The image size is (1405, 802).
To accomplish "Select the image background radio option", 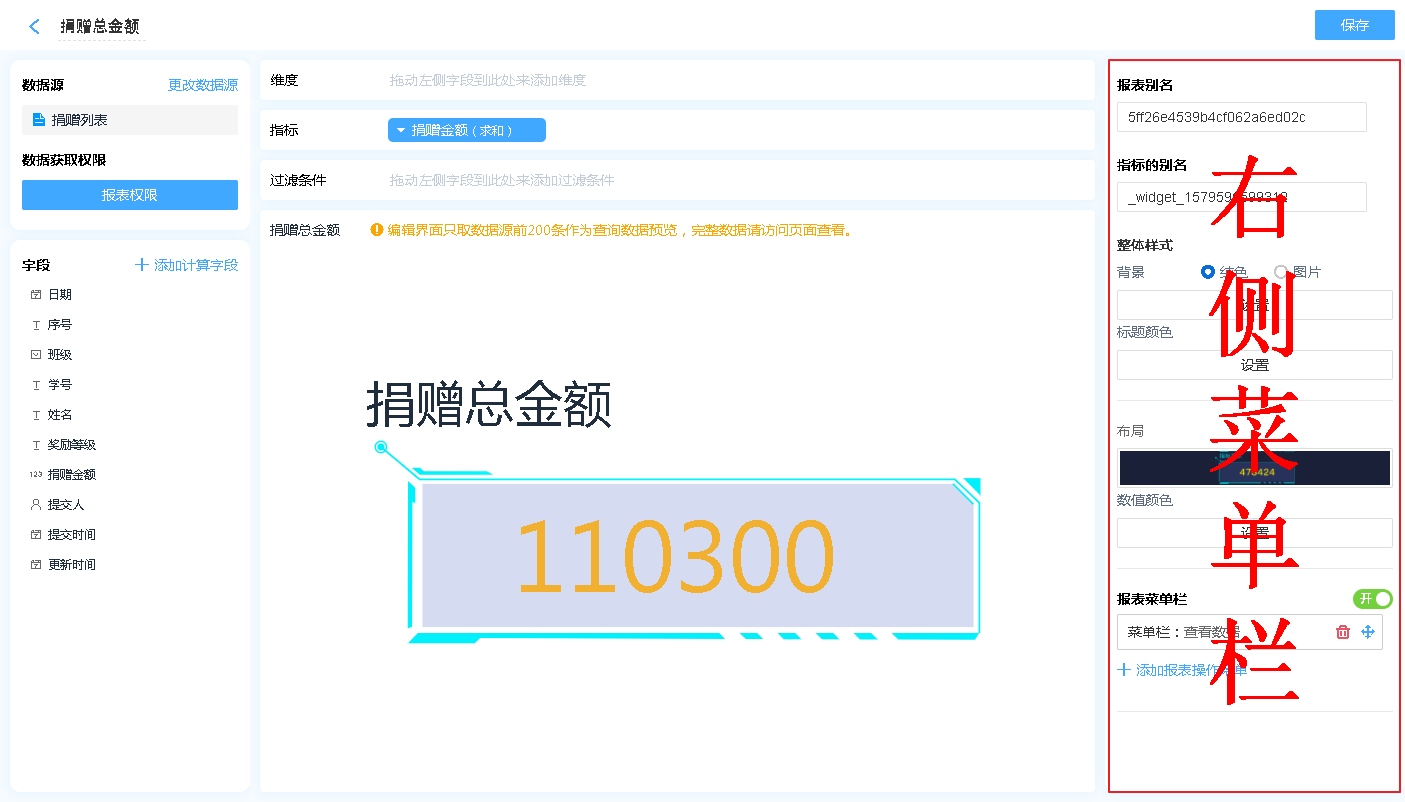I will pyautogui.click(x=1281, y=272).
